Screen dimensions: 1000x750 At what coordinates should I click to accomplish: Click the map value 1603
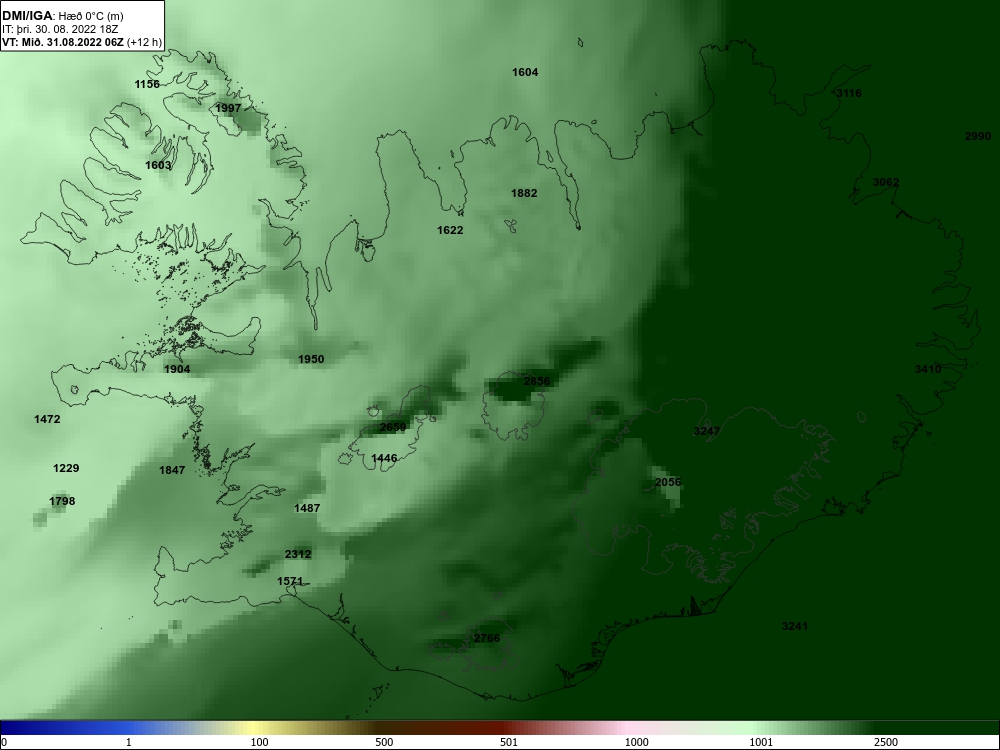pos(158,165)
